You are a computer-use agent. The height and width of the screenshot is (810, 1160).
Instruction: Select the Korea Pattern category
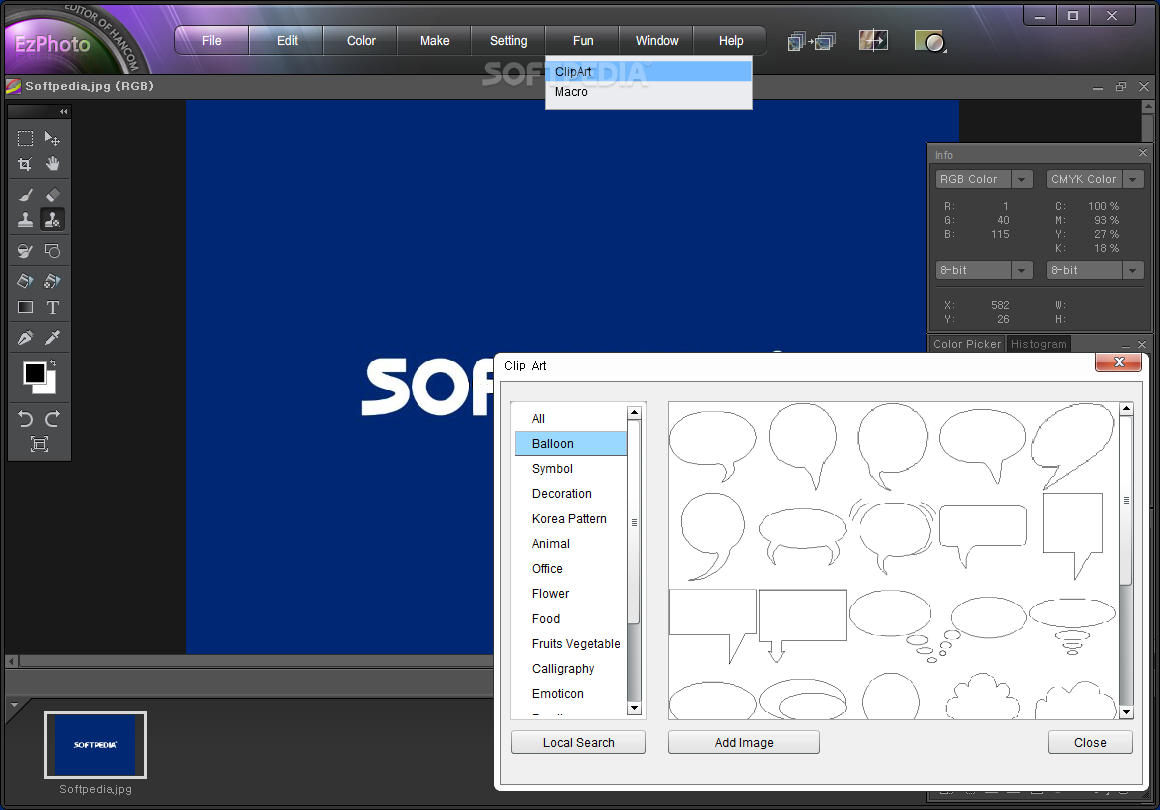tap(570, 519)
